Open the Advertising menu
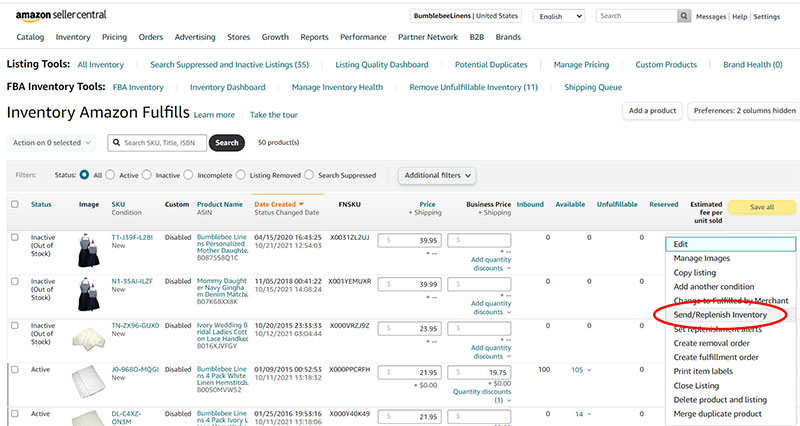Screen dimensions: 800x426 click(x=195, y=37)
